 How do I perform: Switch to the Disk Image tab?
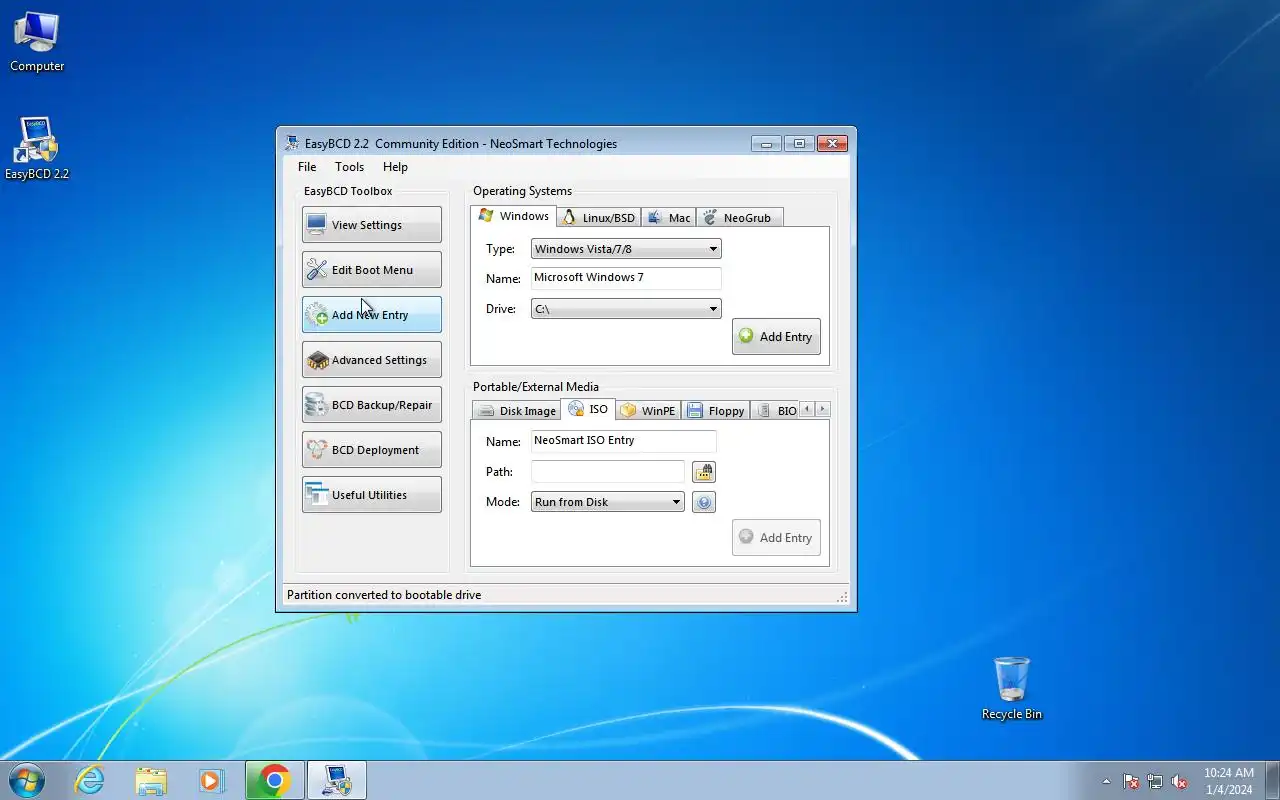pos(517,410)
